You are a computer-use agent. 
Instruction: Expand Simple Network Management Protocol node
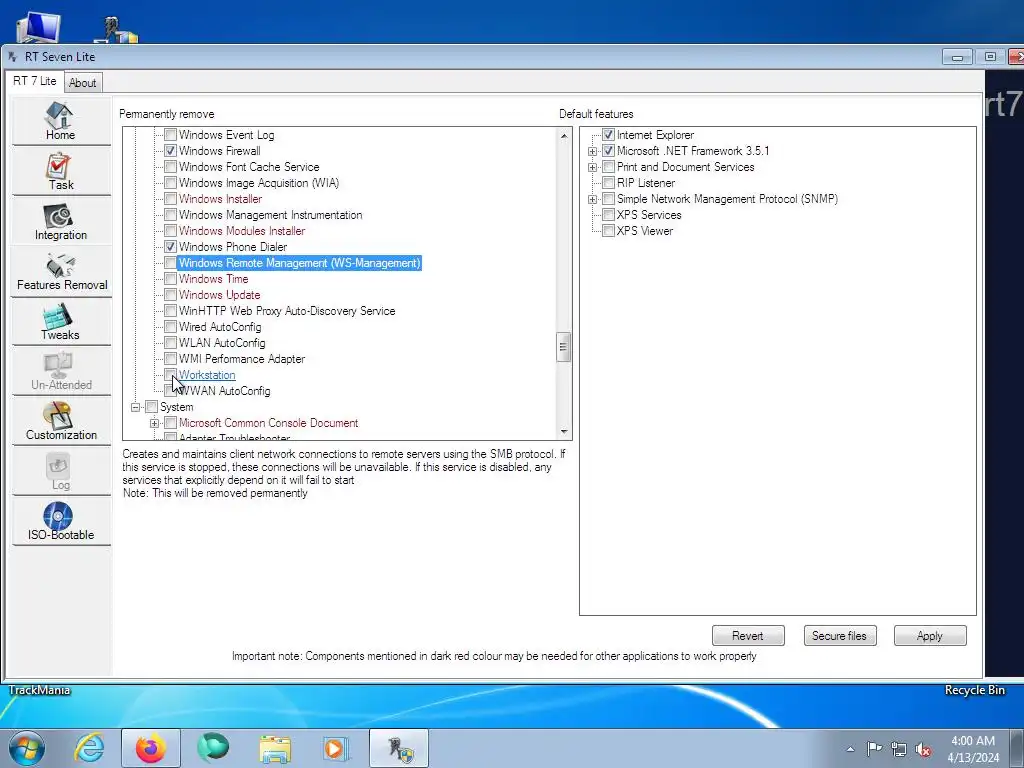coord(592,199)
